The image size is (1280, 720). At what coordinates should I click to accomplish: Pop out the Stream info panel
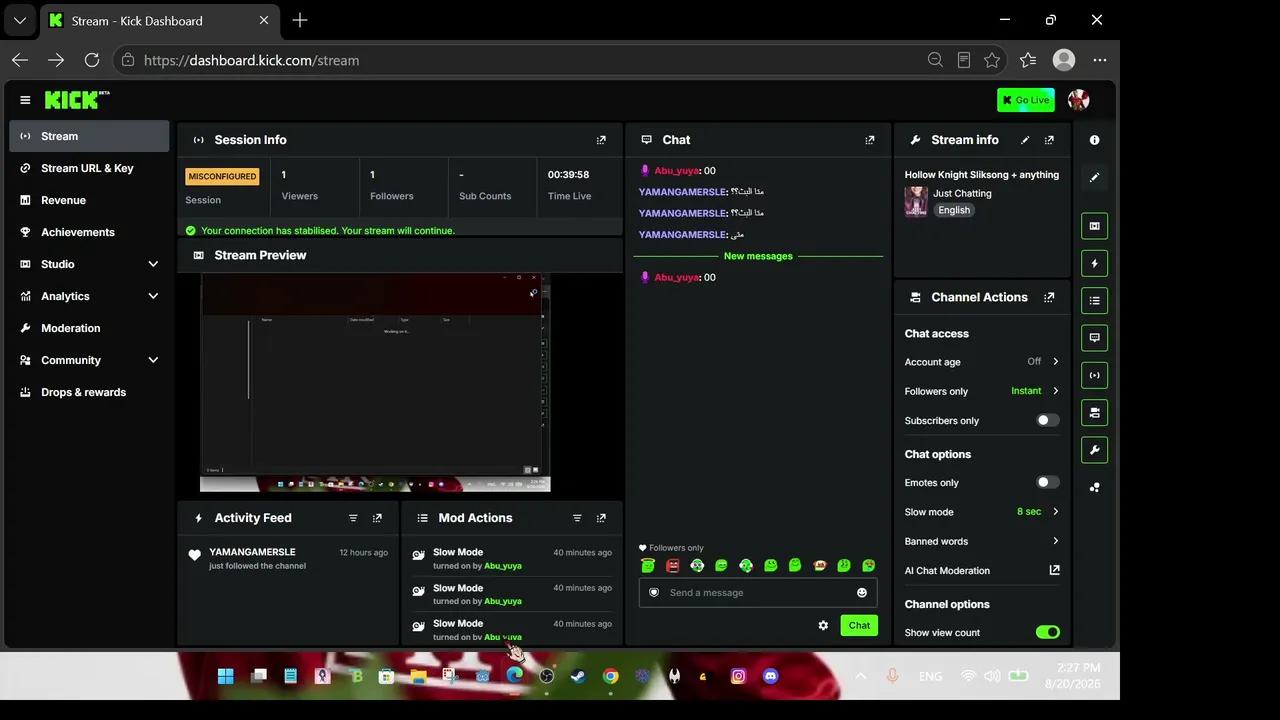click(x=1049, y=140)
